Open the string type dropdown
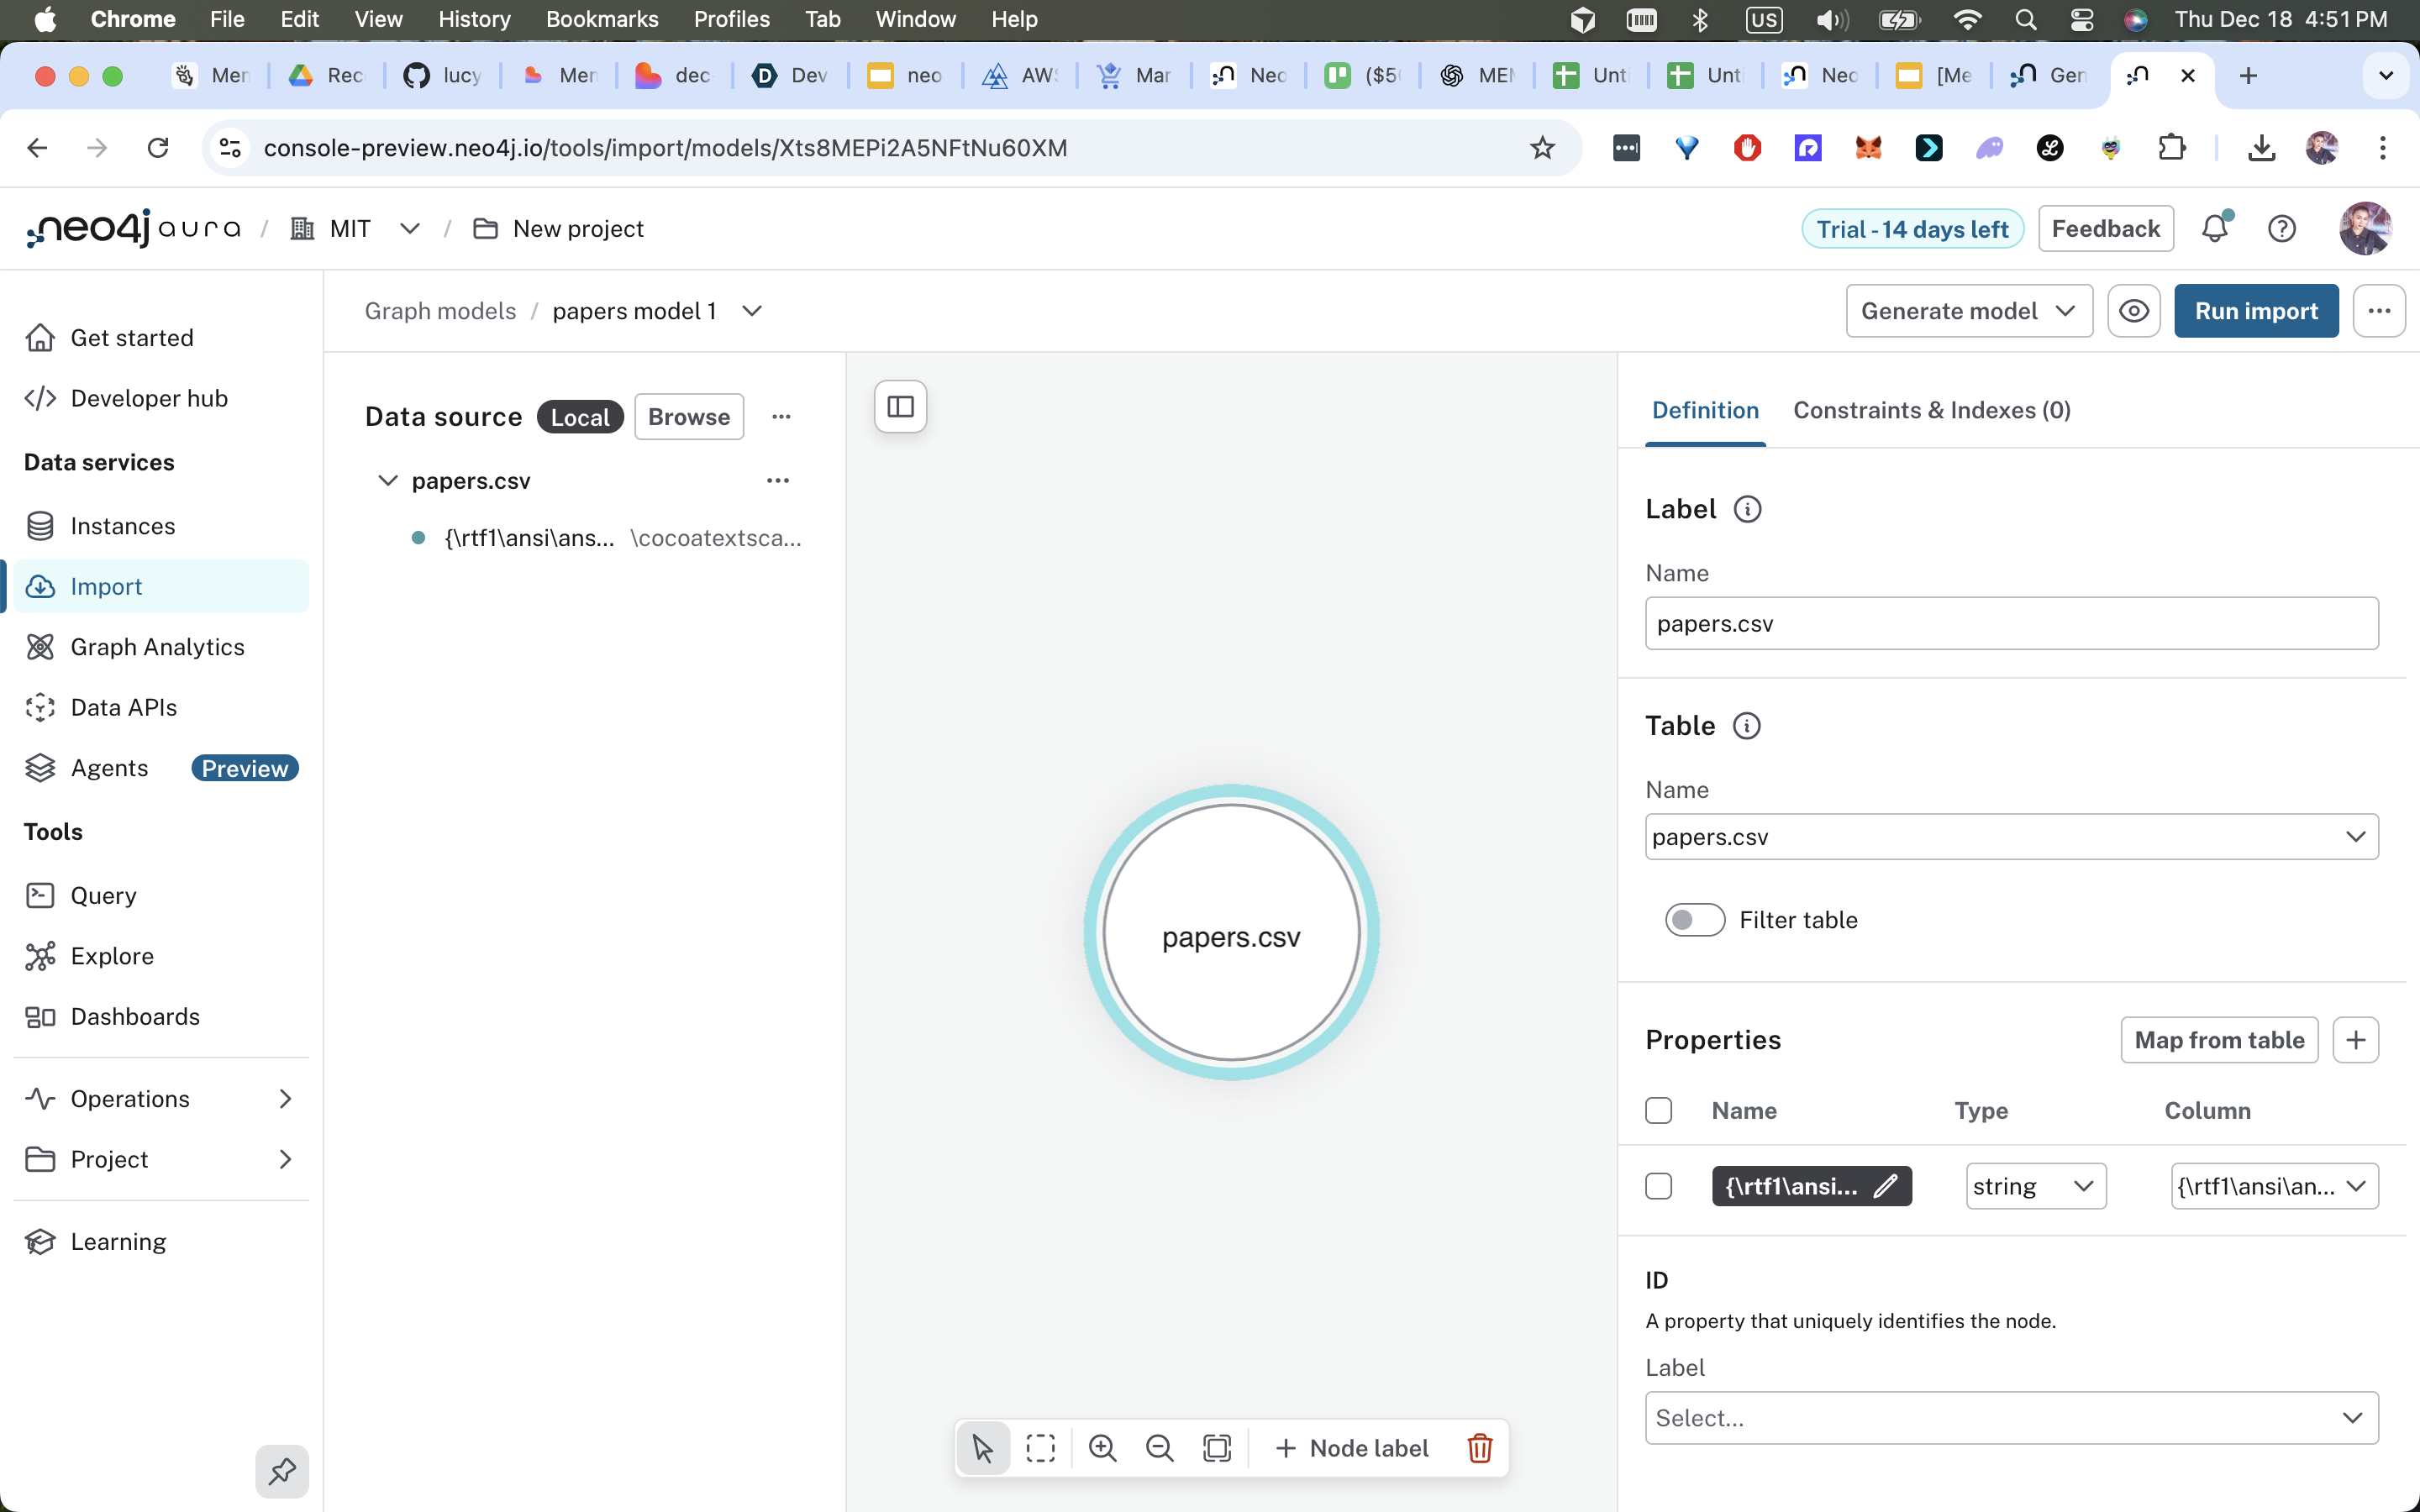Screen dimensions: 2420x1512 pyautogui.click(x=2034, y=1186)
